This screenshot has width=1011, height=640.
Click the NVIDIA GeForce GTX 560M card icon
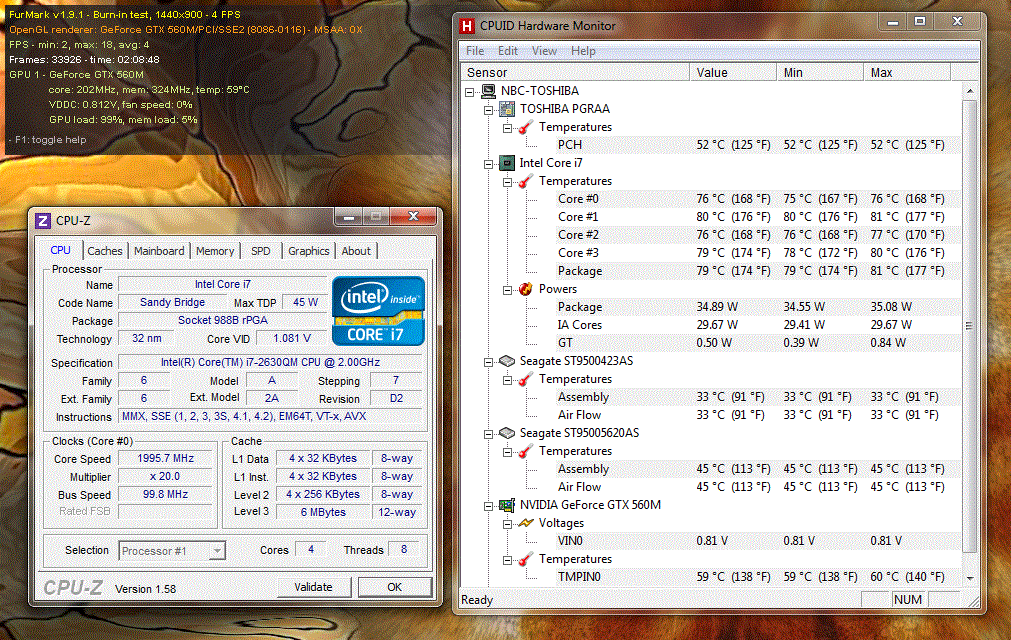tap(507, 505)
